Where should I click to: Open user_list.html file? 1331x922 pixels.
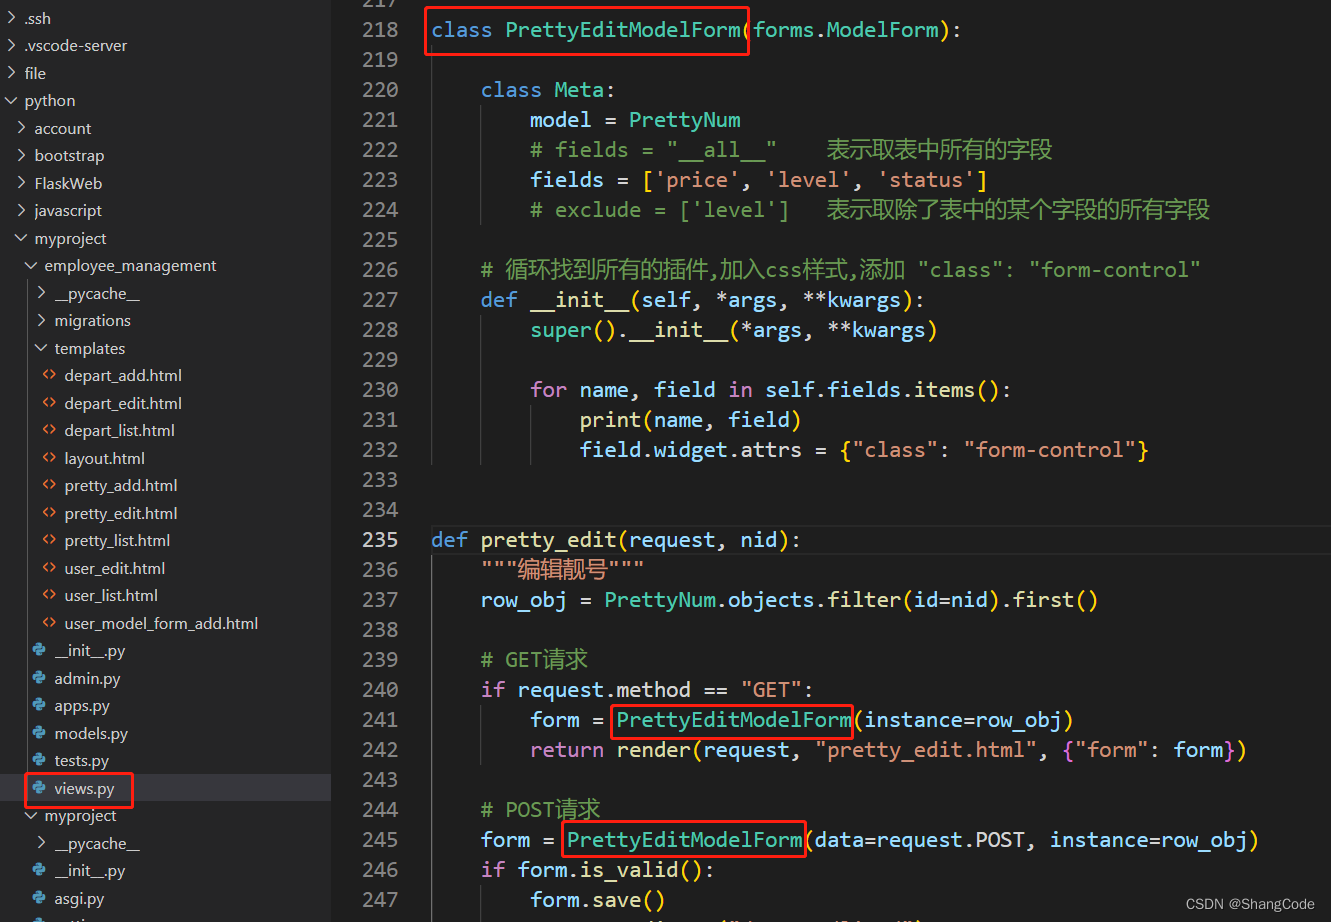point(111,596)
